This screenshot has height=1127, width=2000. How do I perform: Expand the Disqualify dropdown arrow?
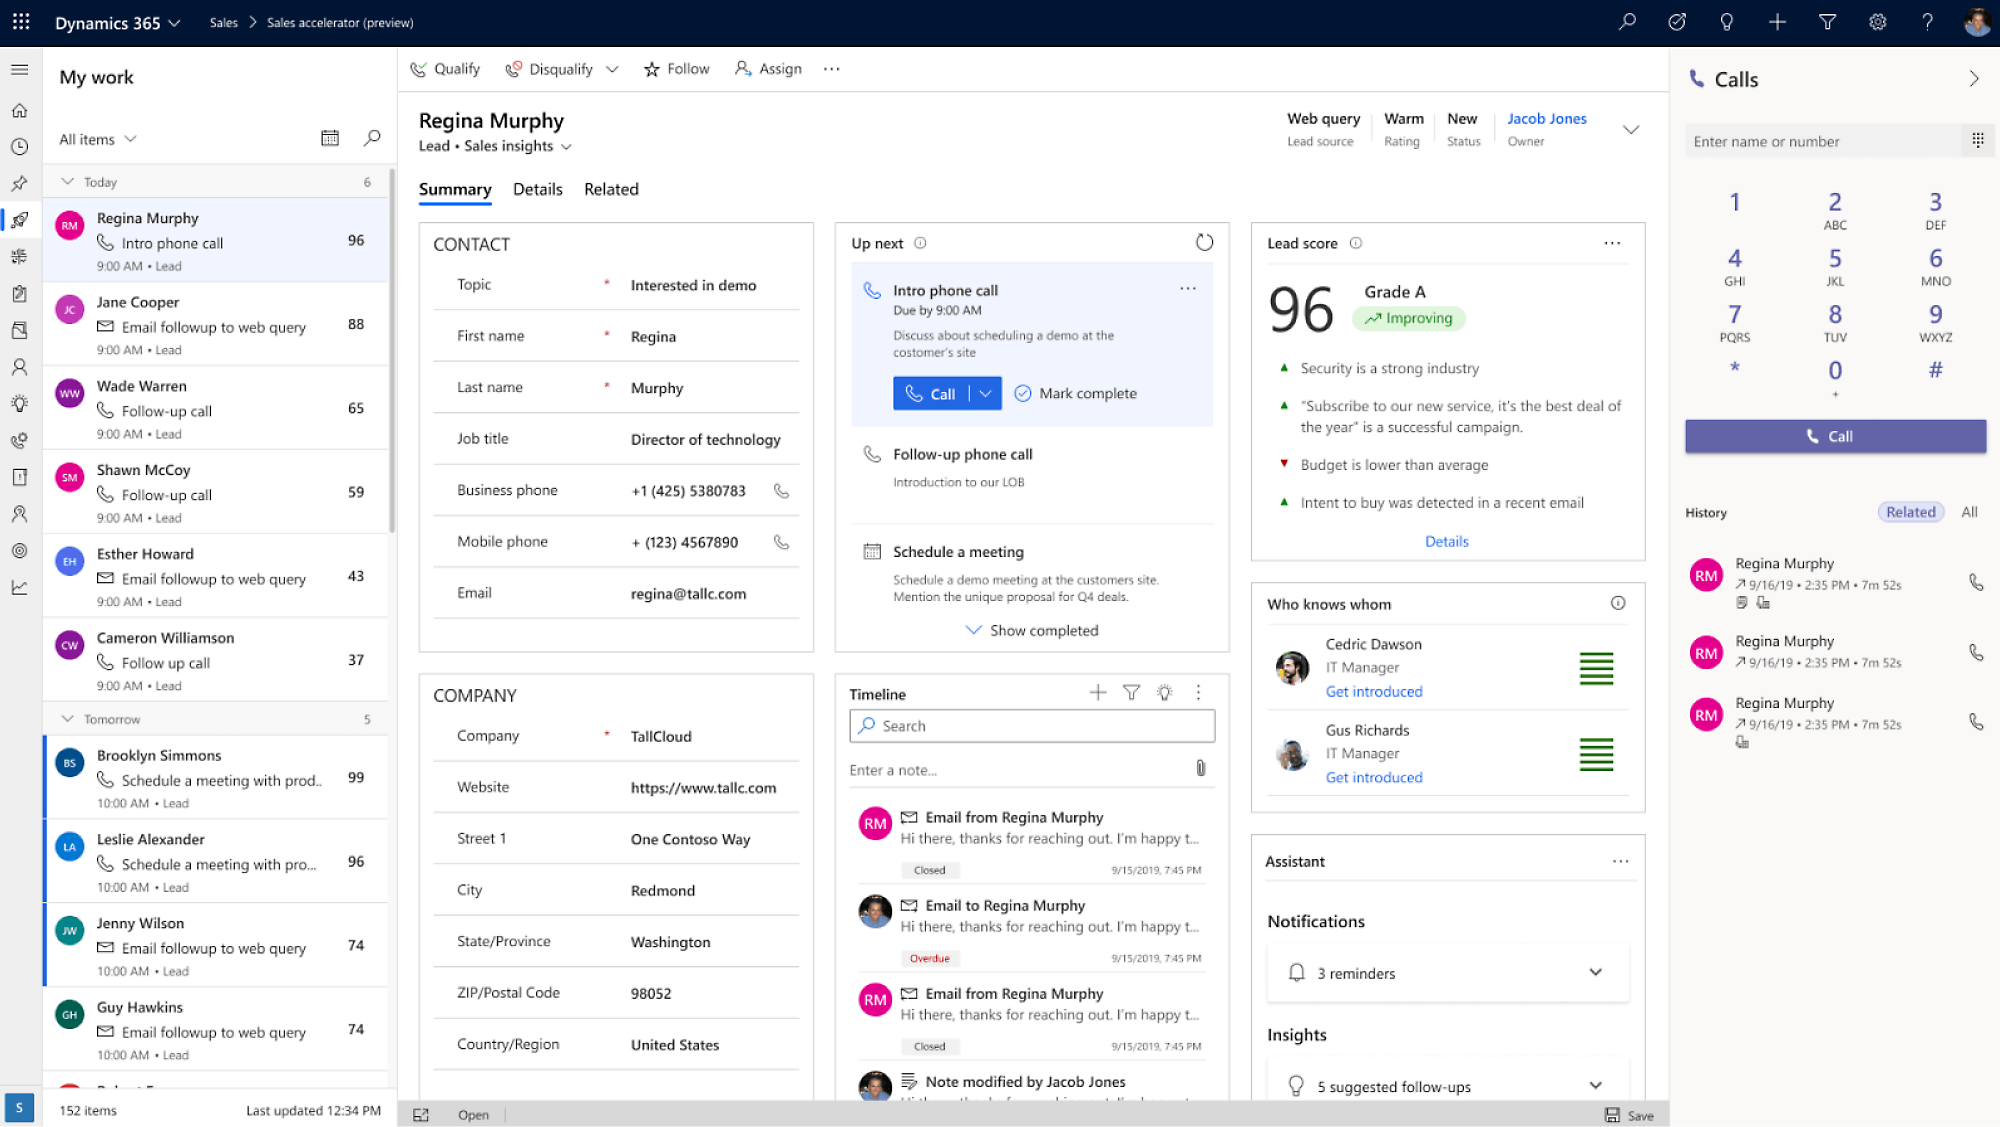(x=613, y=67)
